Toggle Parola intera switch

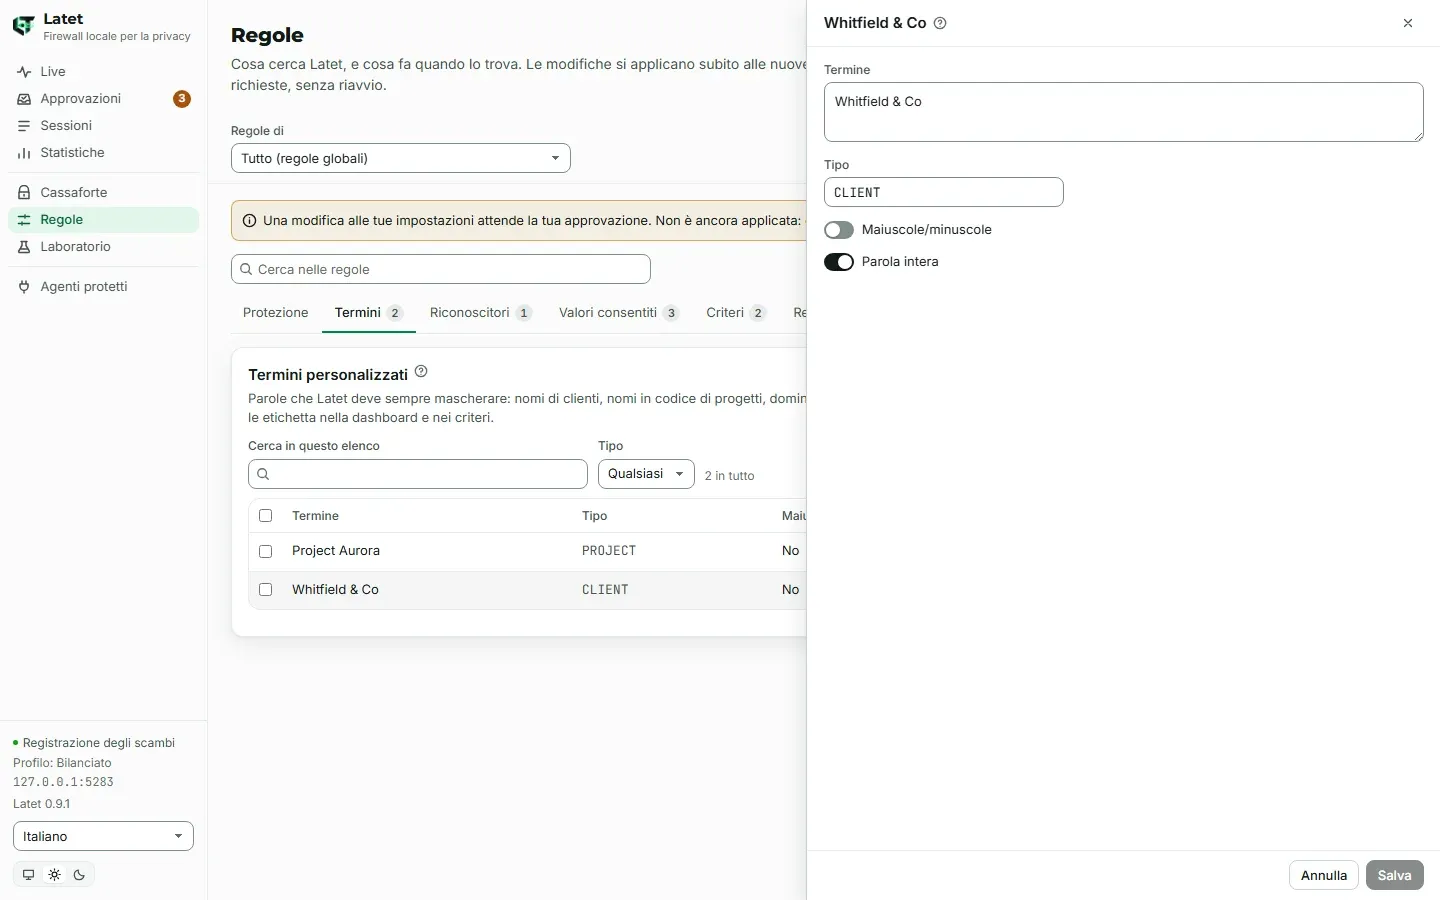tap(839, 262)
